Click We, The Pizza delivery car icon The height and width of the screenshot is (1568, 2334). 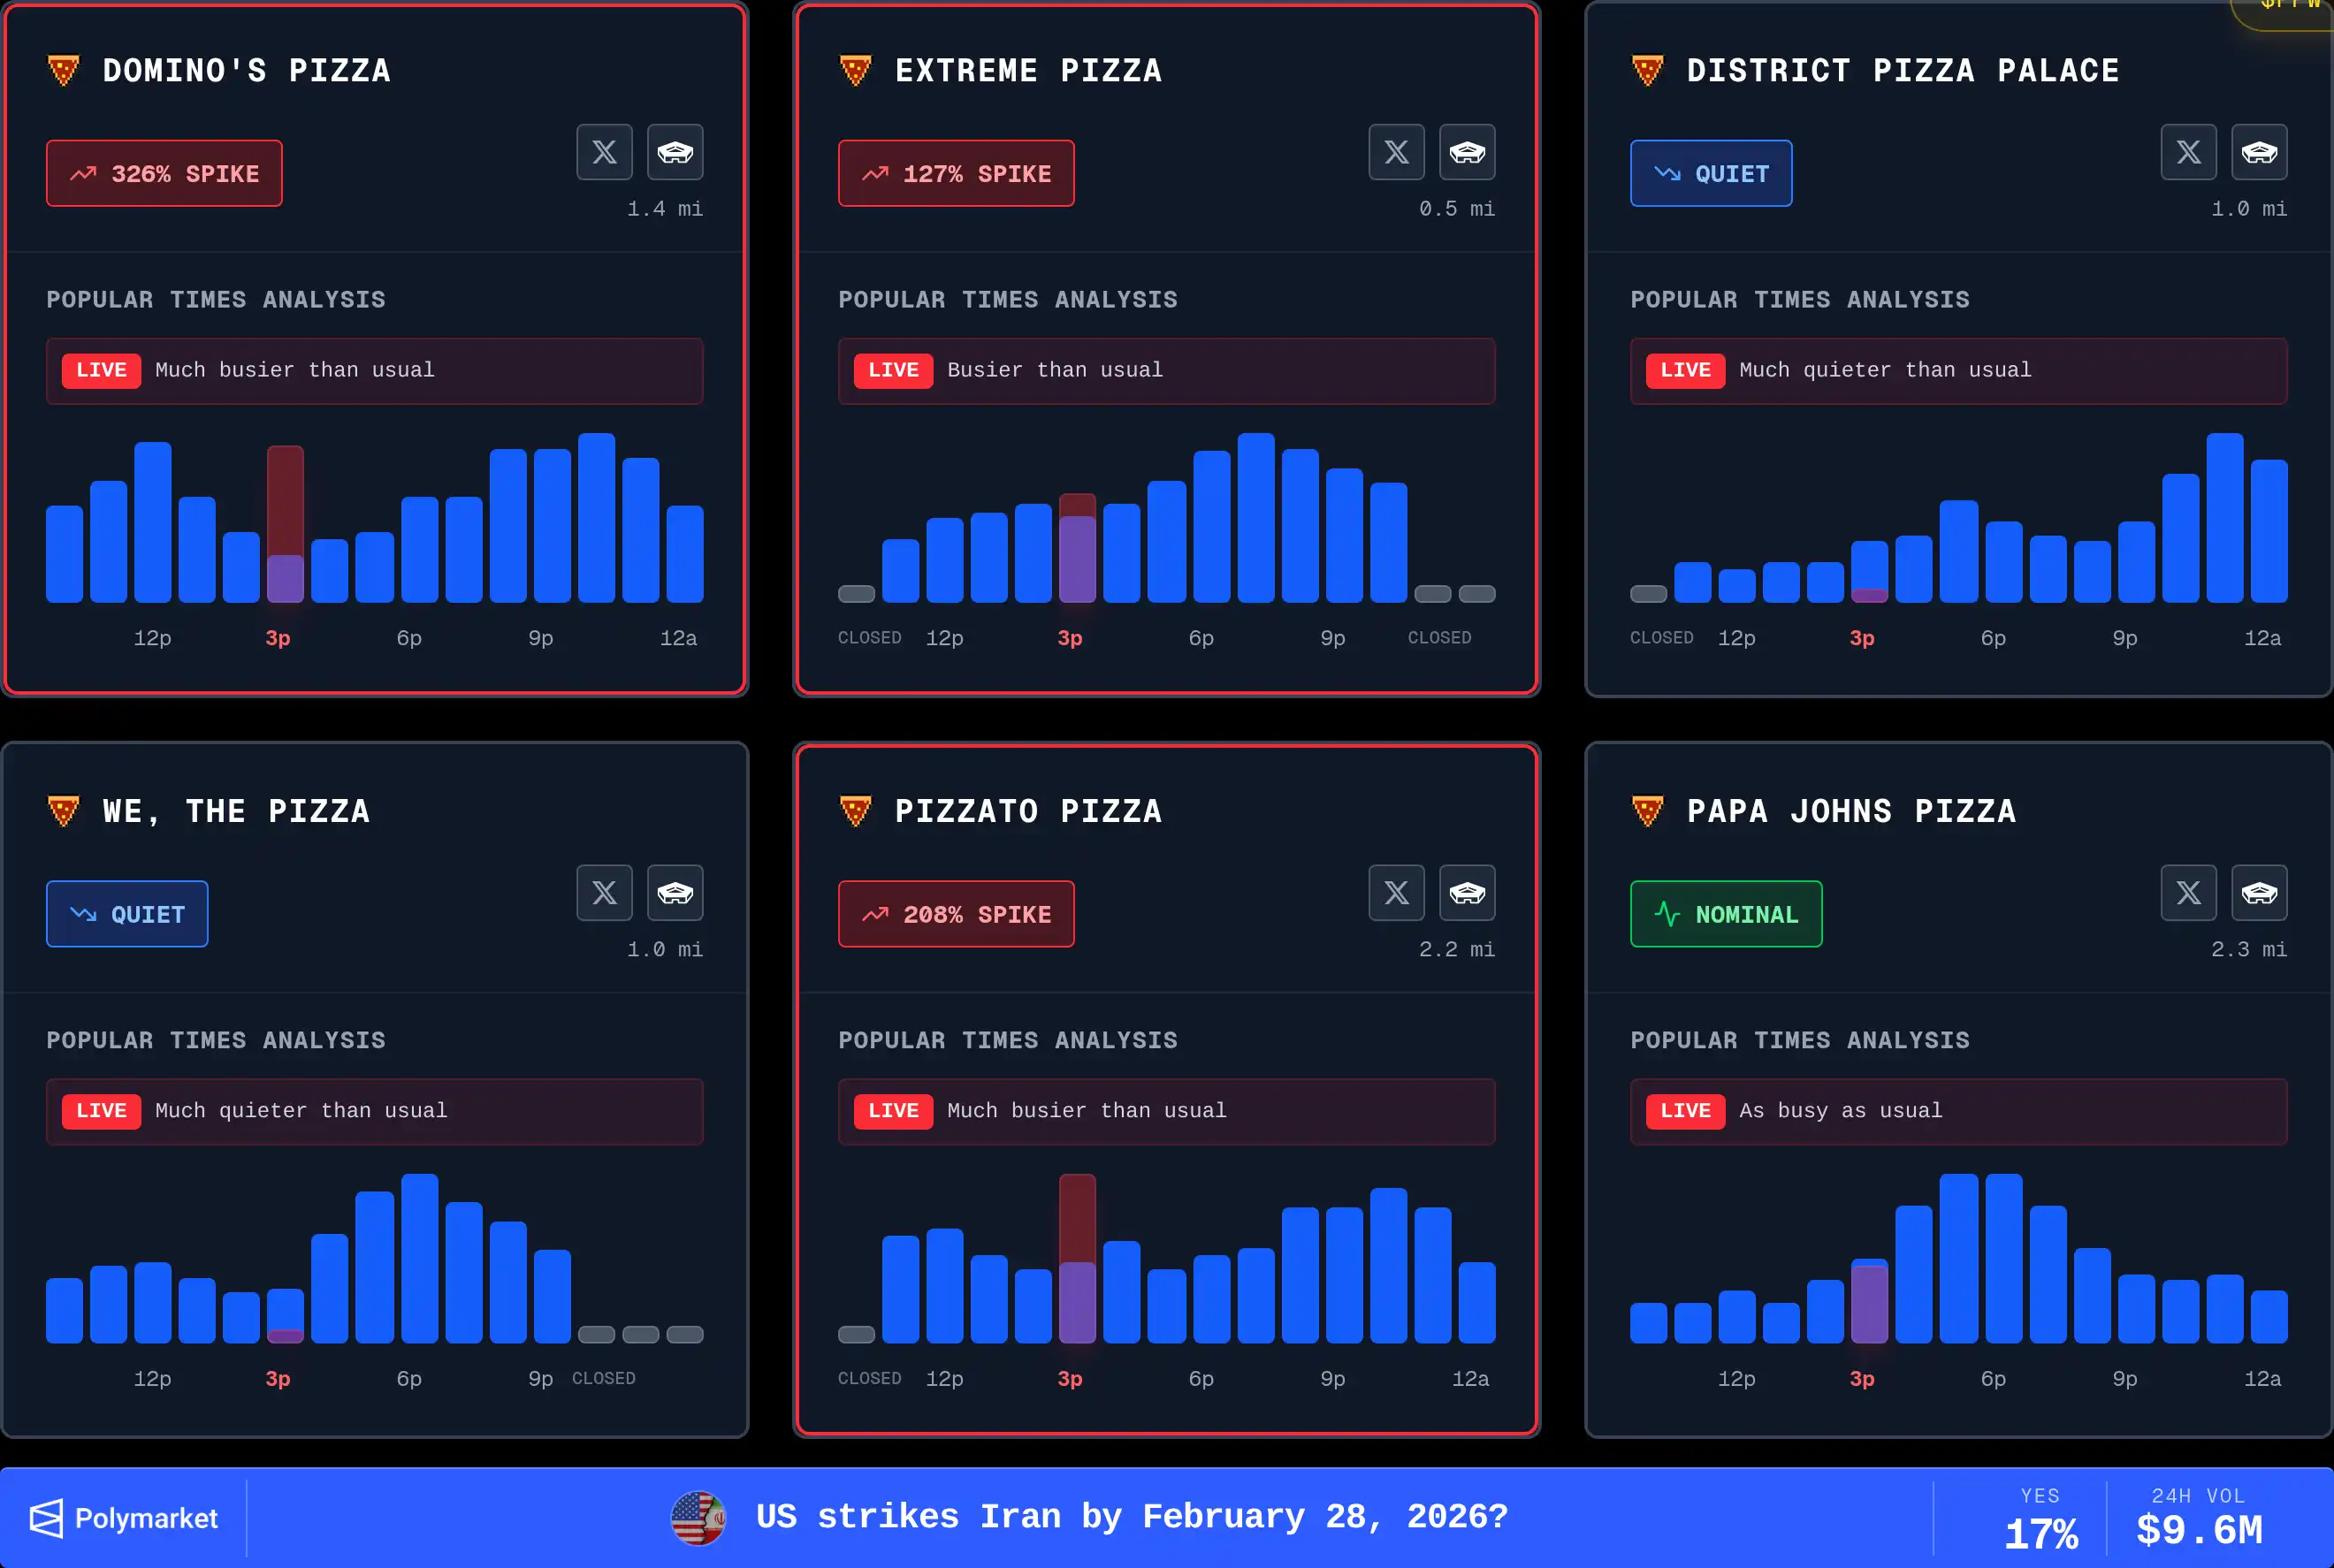pos(675,892)
